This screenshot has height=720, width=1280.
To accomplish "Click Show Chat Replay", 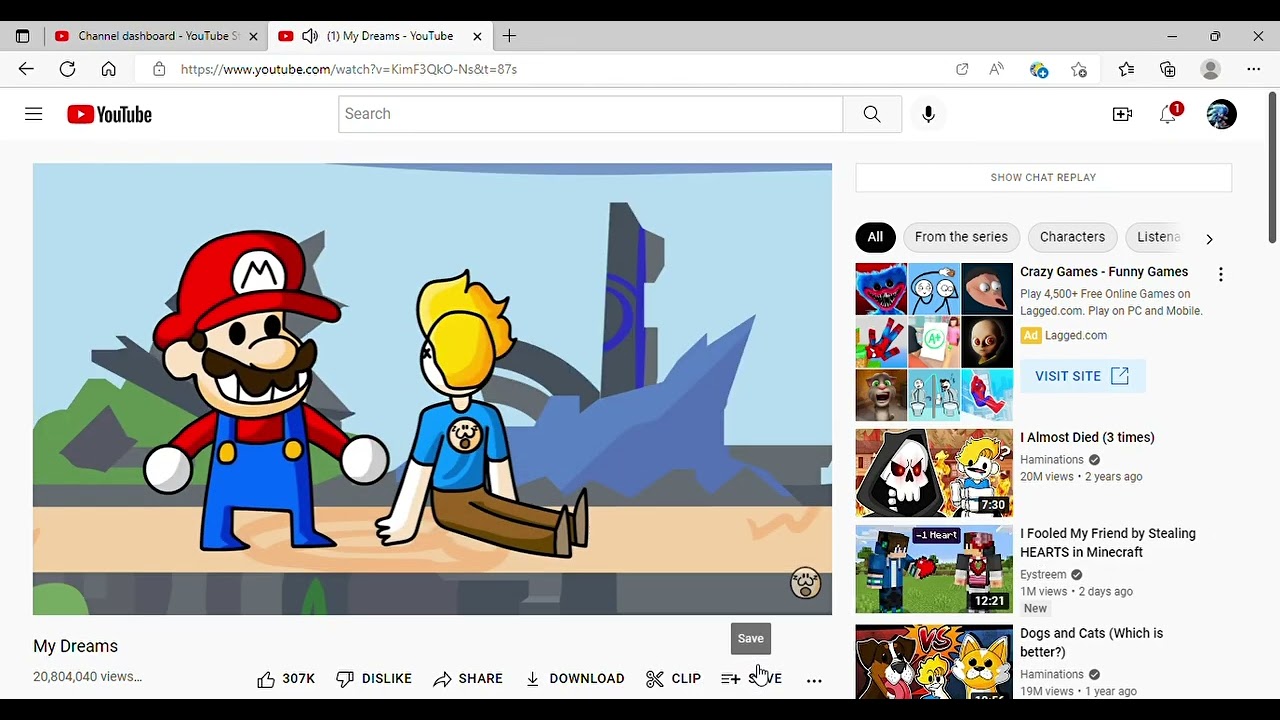I will point(1043,178).
